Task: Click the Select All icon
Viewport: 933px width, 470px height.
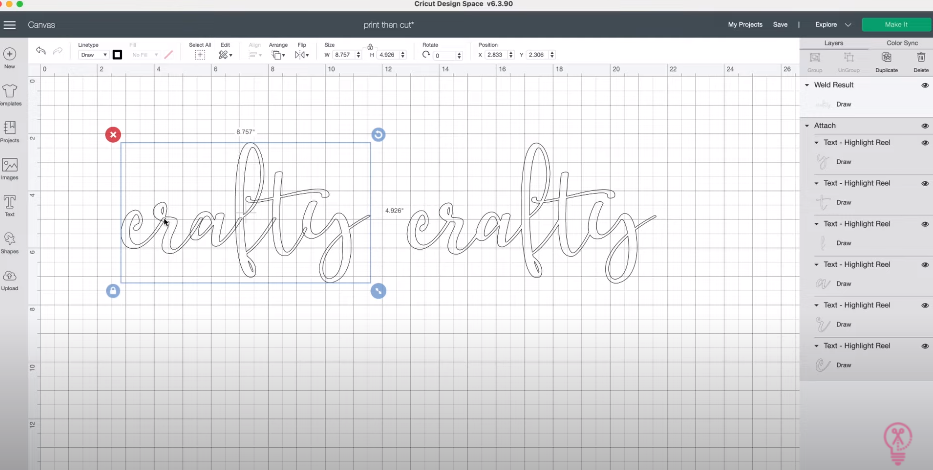Action: pos(200,55)
